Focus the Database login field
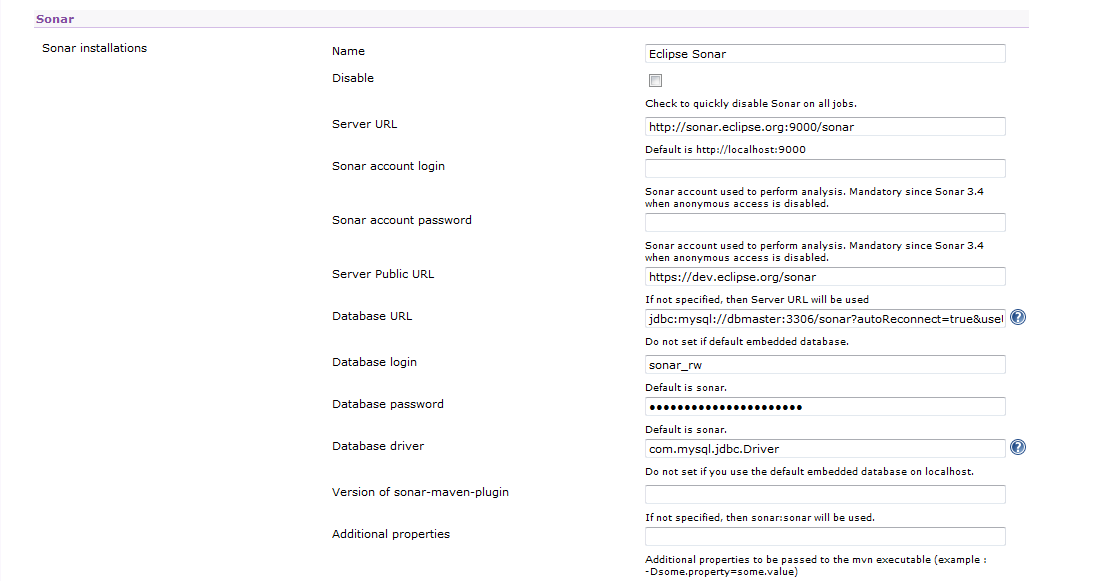The height and width of the screenshot is (581, 1102). 825,365
